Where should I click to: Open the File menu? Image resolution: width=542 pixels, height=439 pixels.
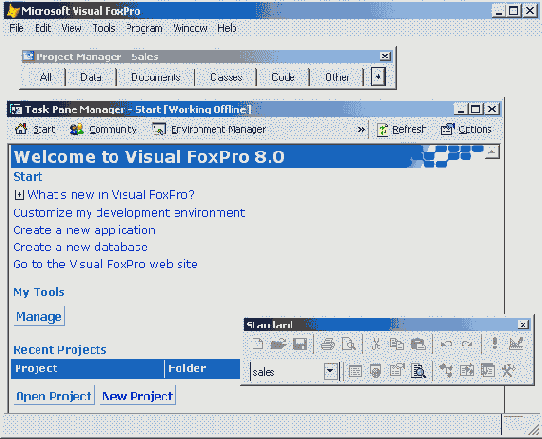point(16,28)
